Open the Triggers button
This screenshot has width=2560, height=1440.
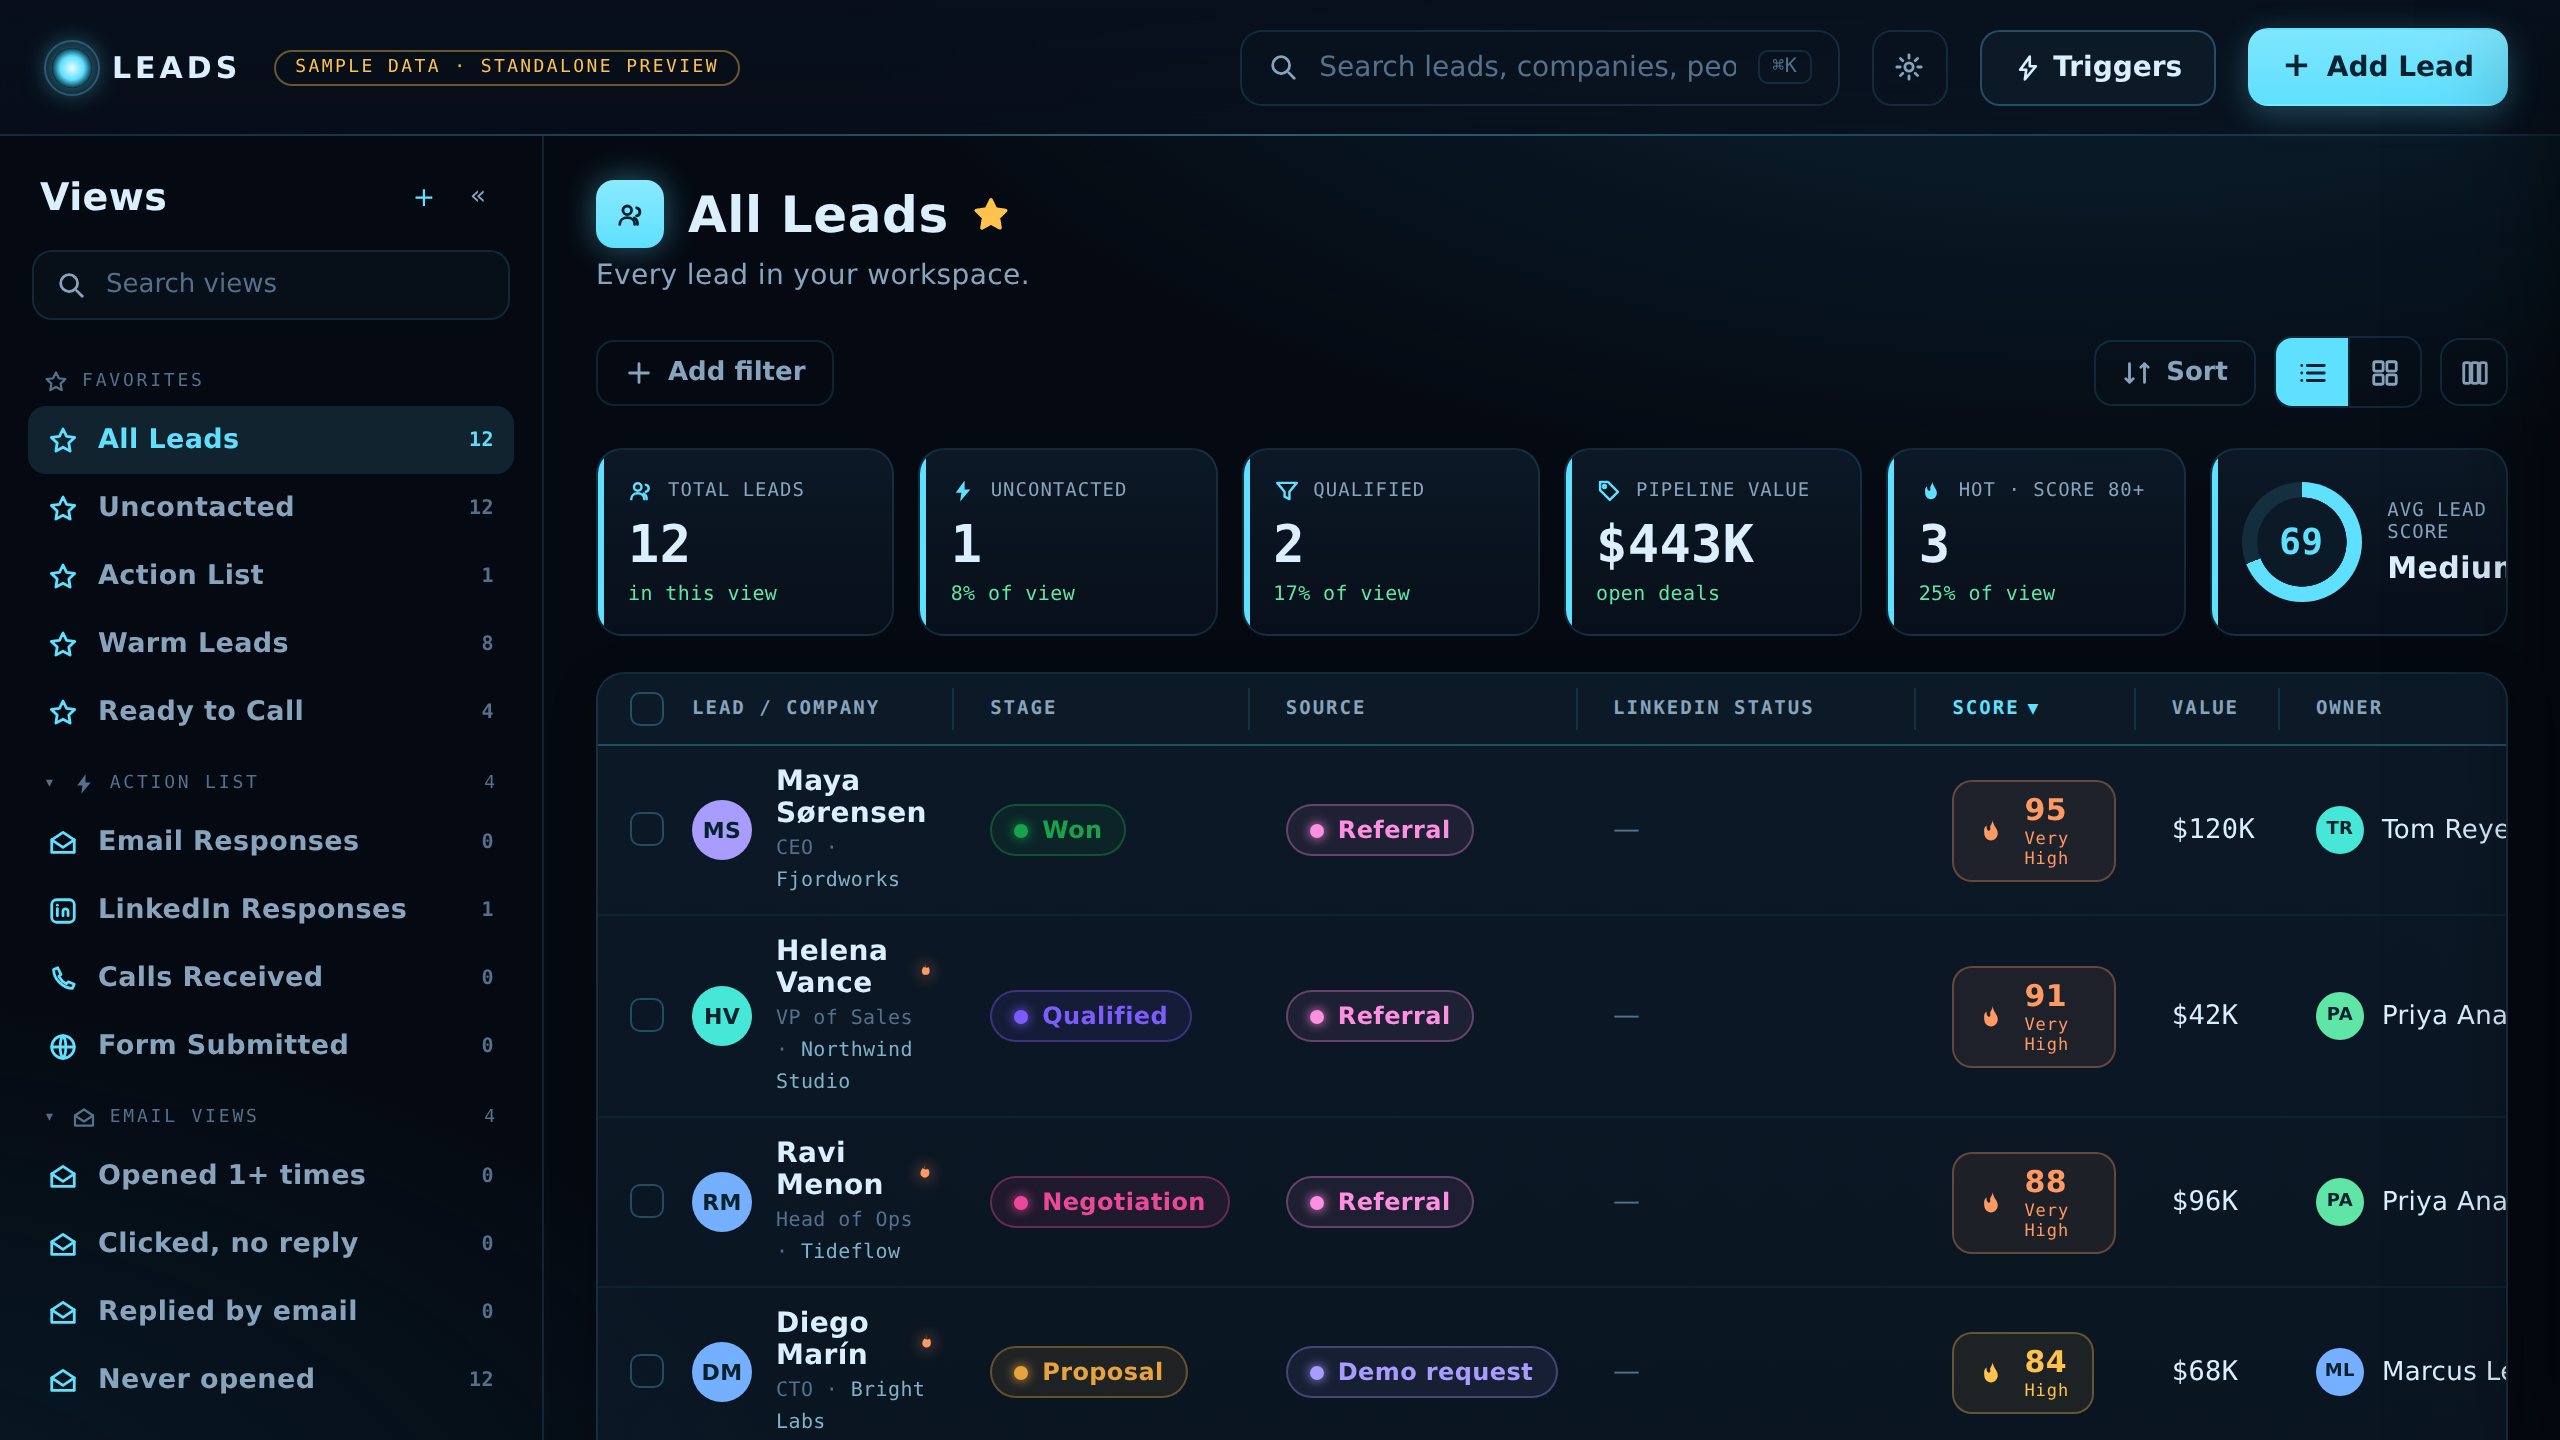2097,67
